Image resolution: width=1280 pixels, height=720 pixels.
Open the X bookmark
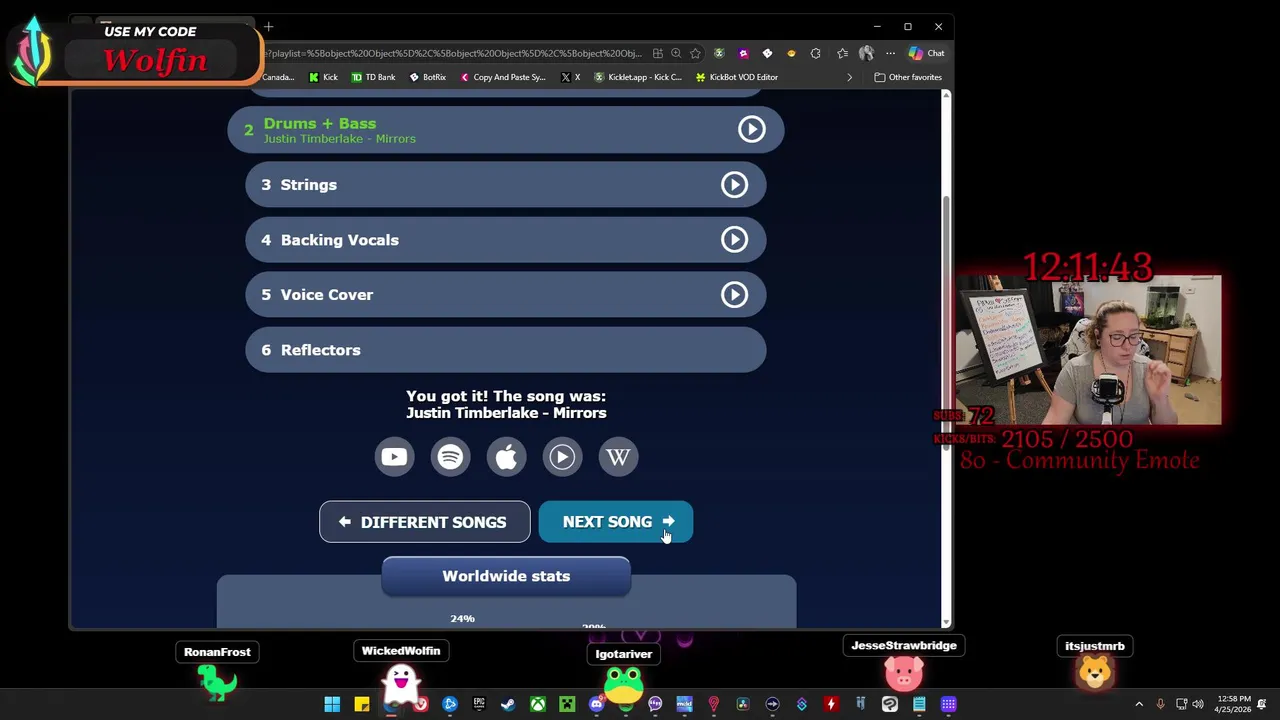[x=571, y=77]
